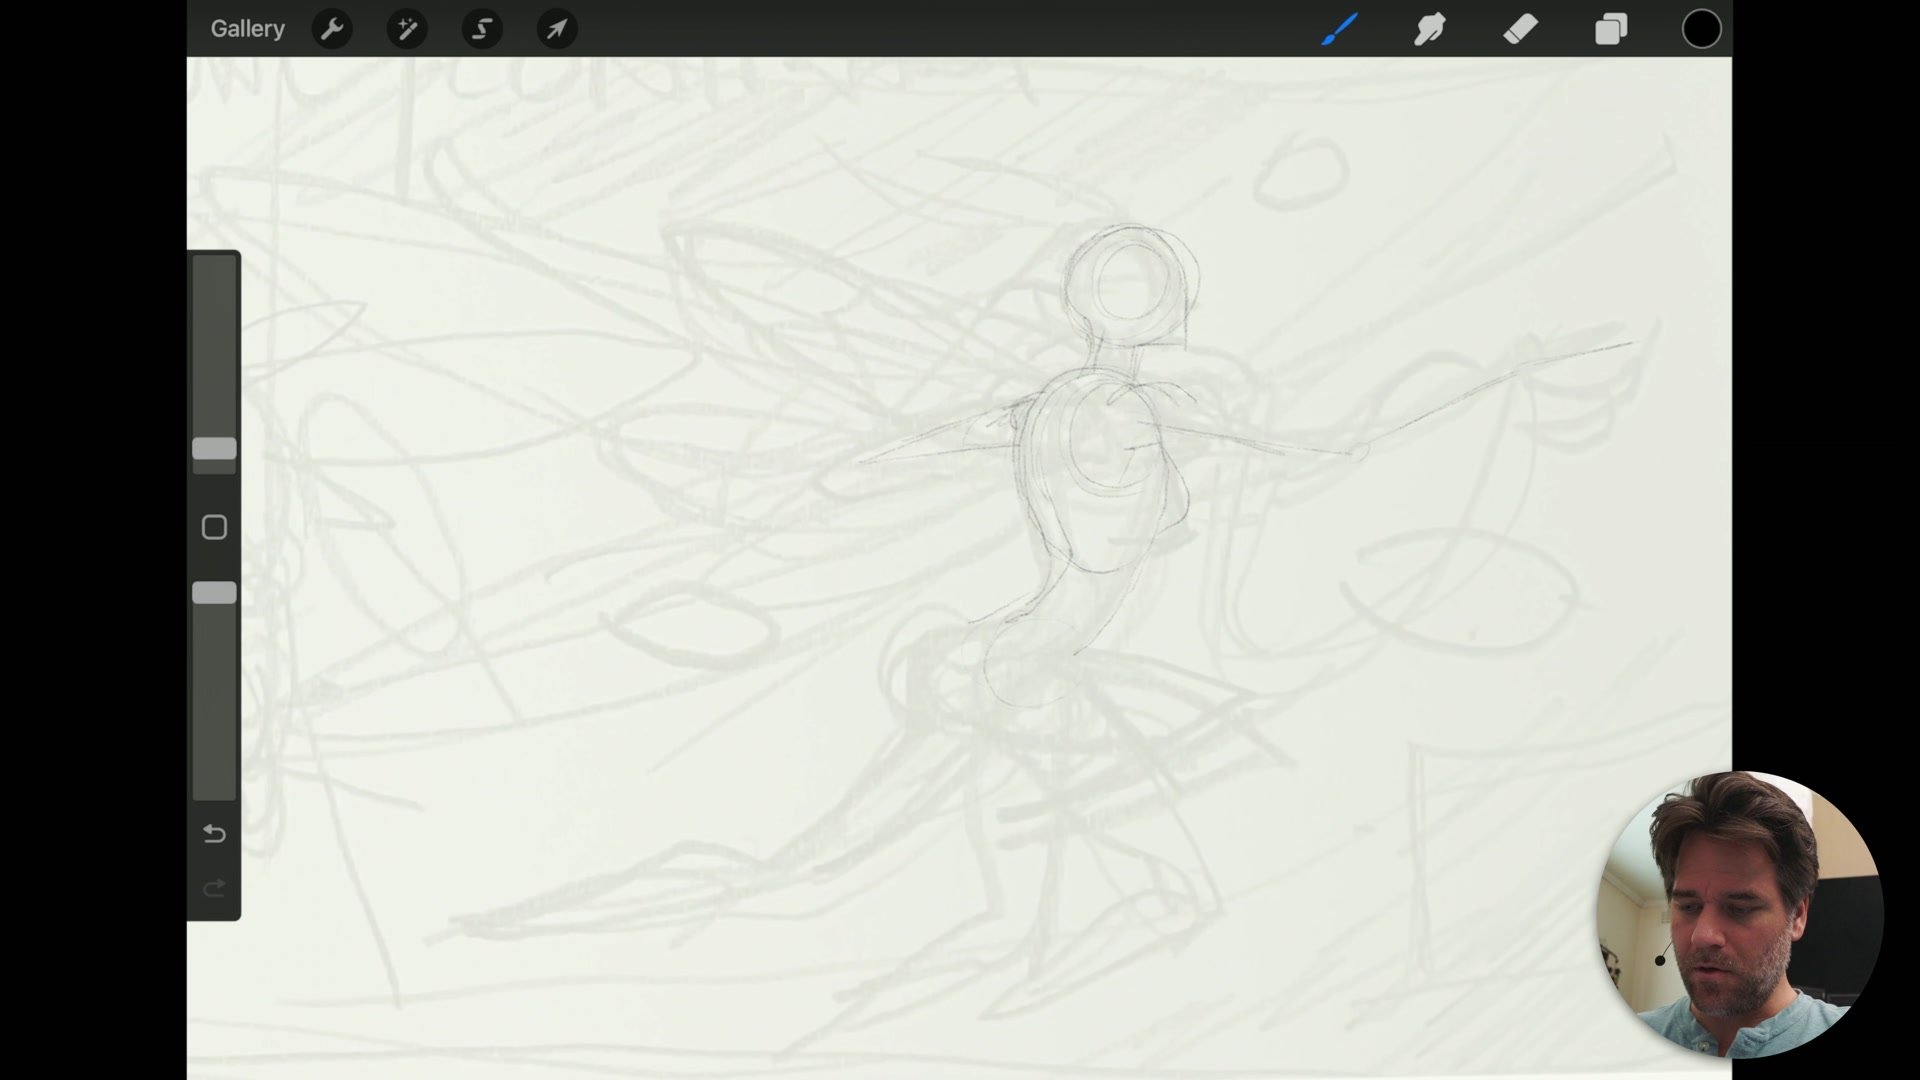Activate the Transform arrow tool
The width and height of the screenshot is (1920, 1080).
pyautogui.click(x=557, y=29)
